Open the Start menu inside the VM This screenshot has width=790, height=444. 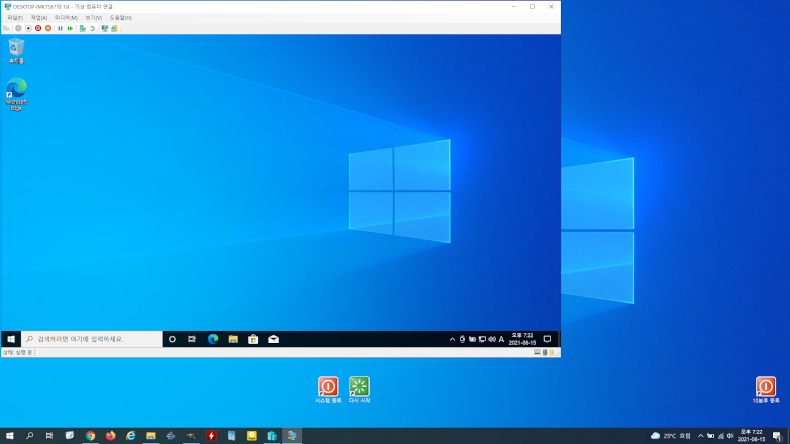click(x=11, y=339)
